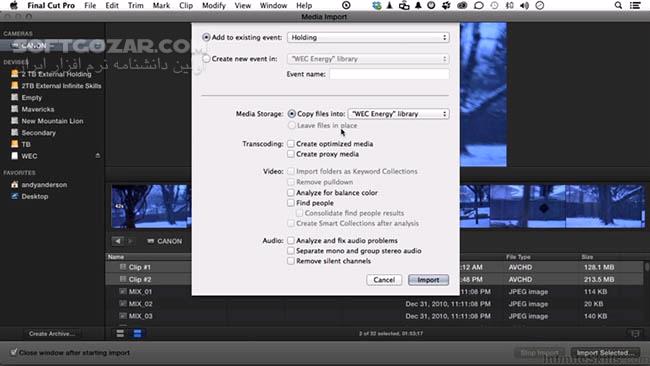Select Add to existing event radio button

pyautogui.click(x=206, y=37)
